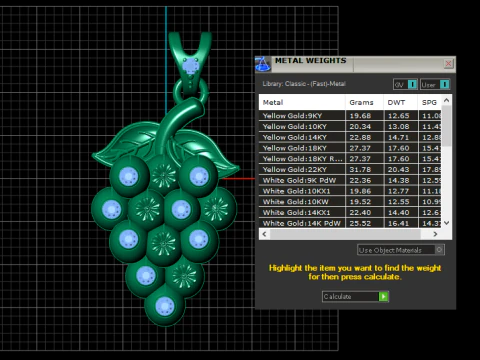This screenshot has height=360, width=480.
Task: Click the 20.43 DWT value
Action: [398, 169]
